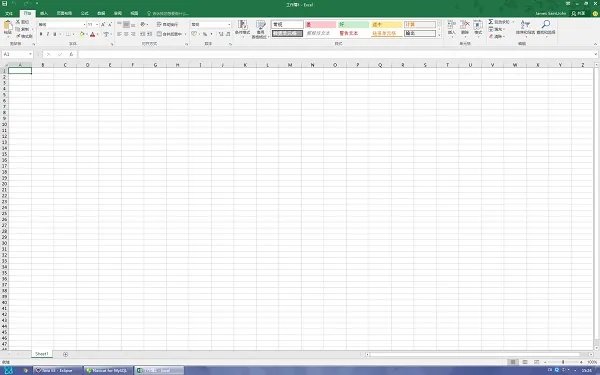Viewport: 600px width, 375px height.
Task: Open the Format as Table icon
Action: pyautogui.click(x=261, y=25)
